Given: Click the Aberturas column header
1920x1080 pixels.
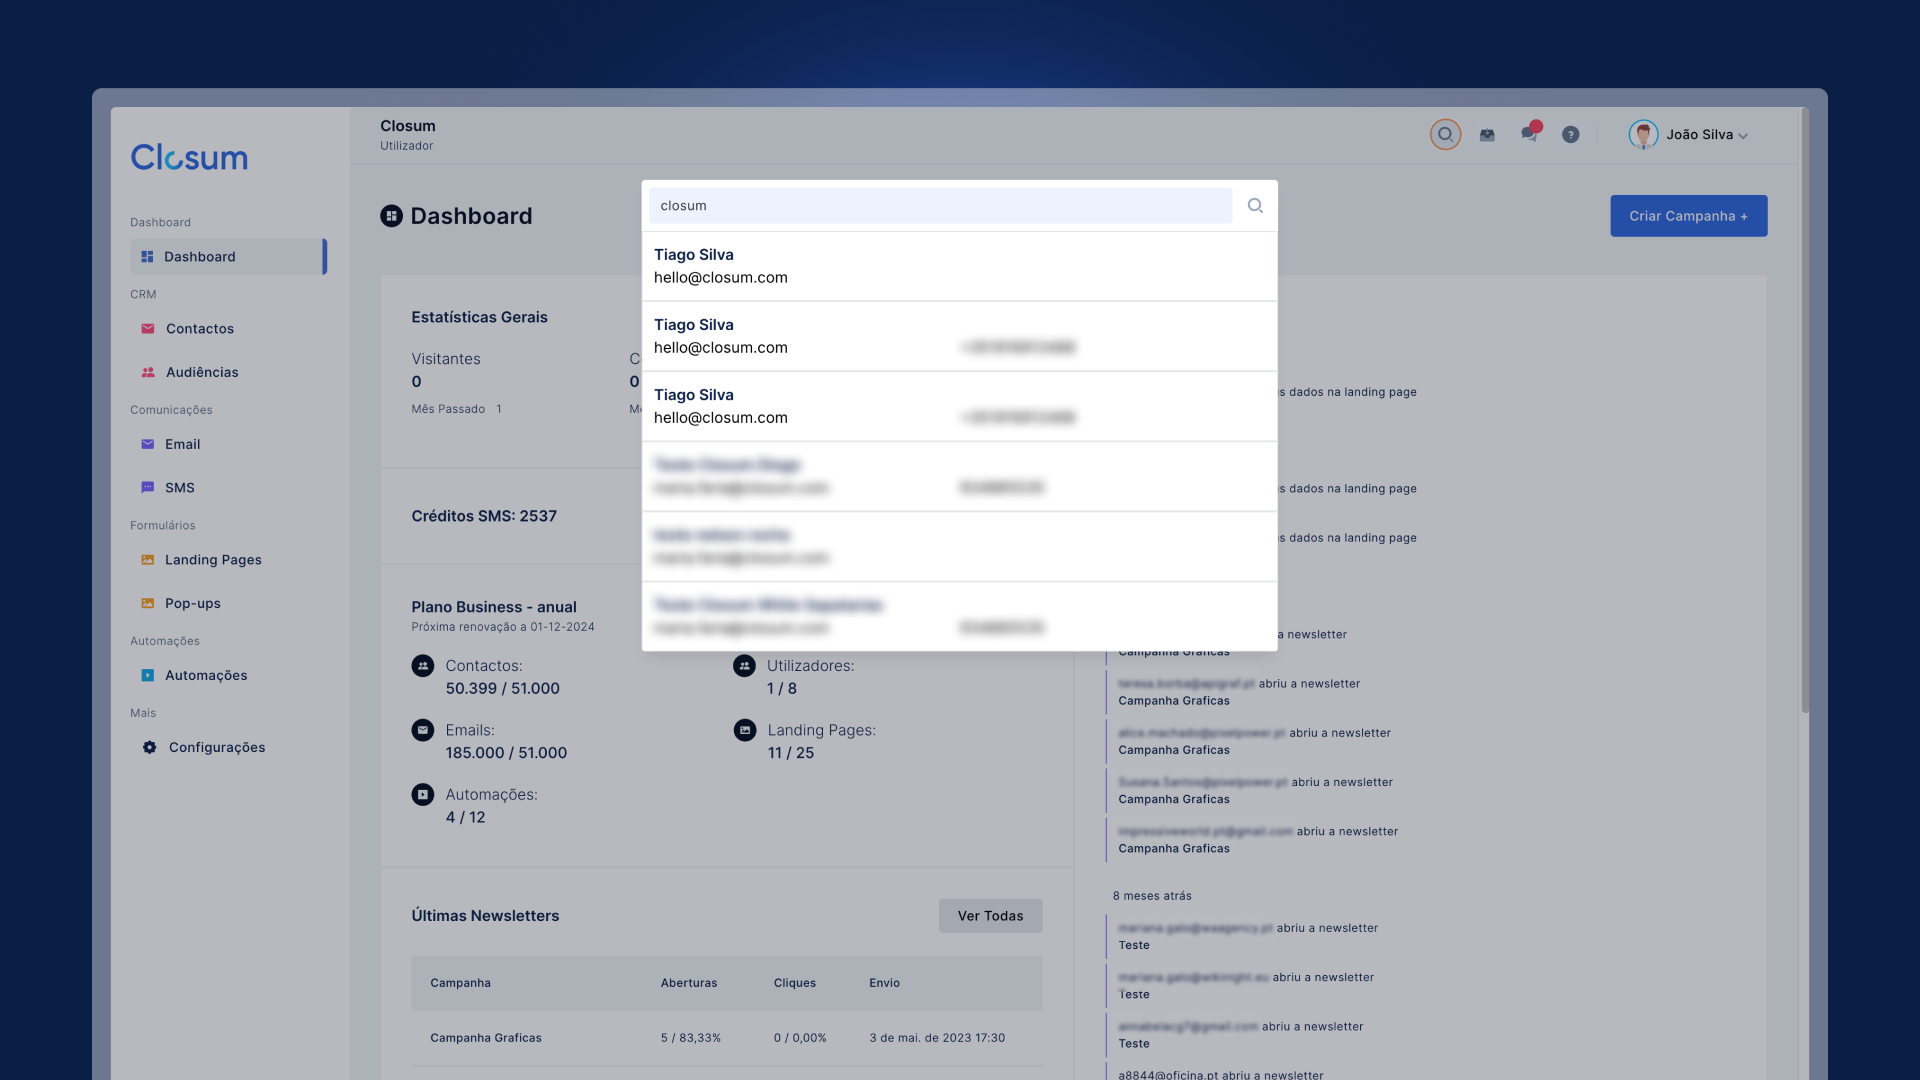Looking at the screenshot, I should click(x=689, y=983).
